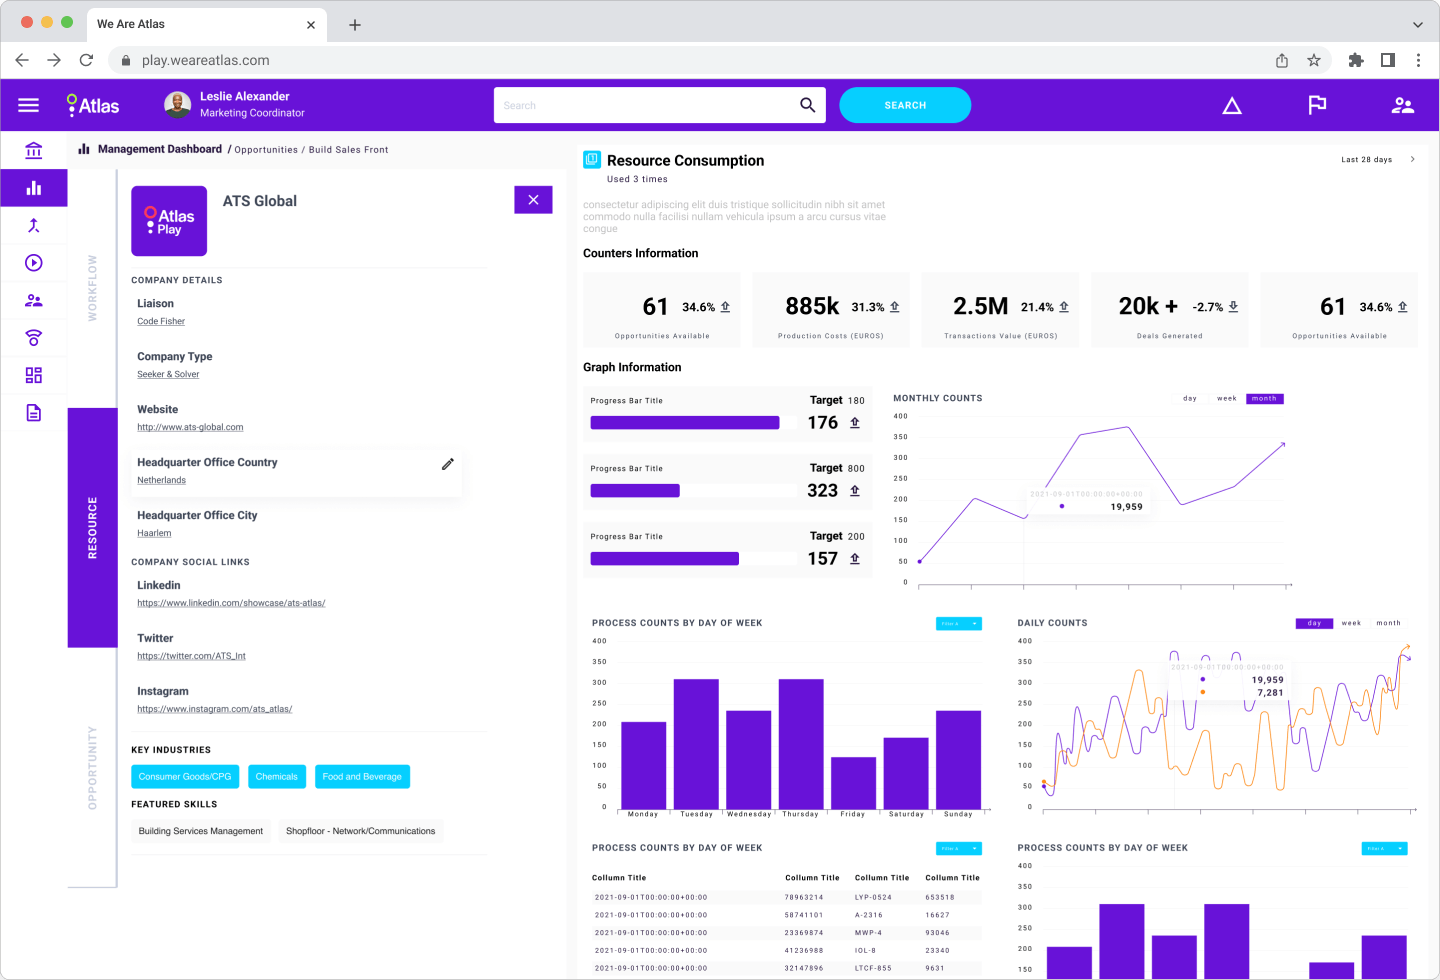The image size is (1440, 980).
Task: Click down arrow next to -2.7% counter
Action: (1234, 307)
